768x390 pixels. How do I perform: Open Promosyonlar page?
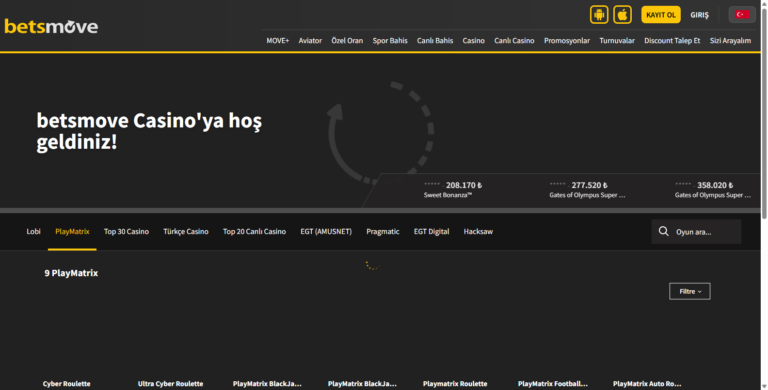coord(567,41)
